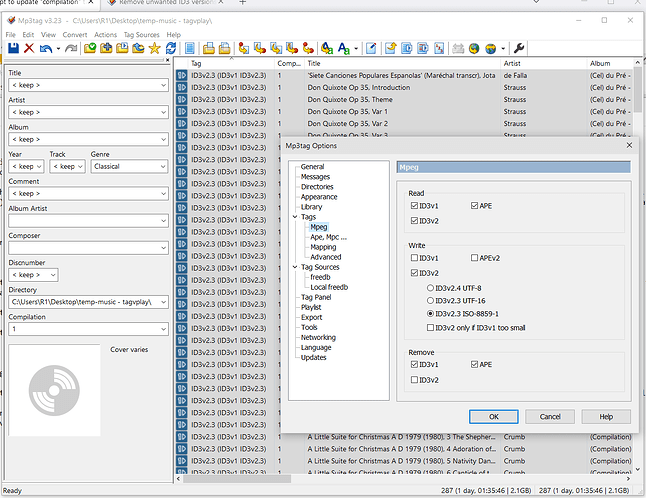Viewport: 646px width, 500px height.
Task: Collapse the Tag Sources tree node
Action: pos(295,267)
